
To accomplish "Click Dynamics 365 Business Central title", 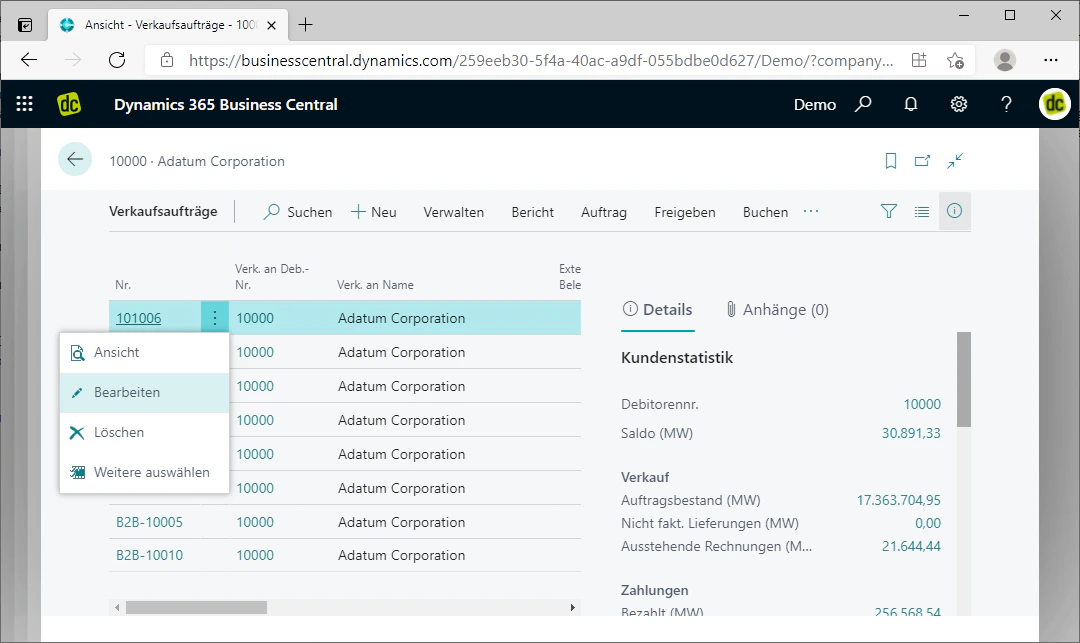I will tap(226, 105).
